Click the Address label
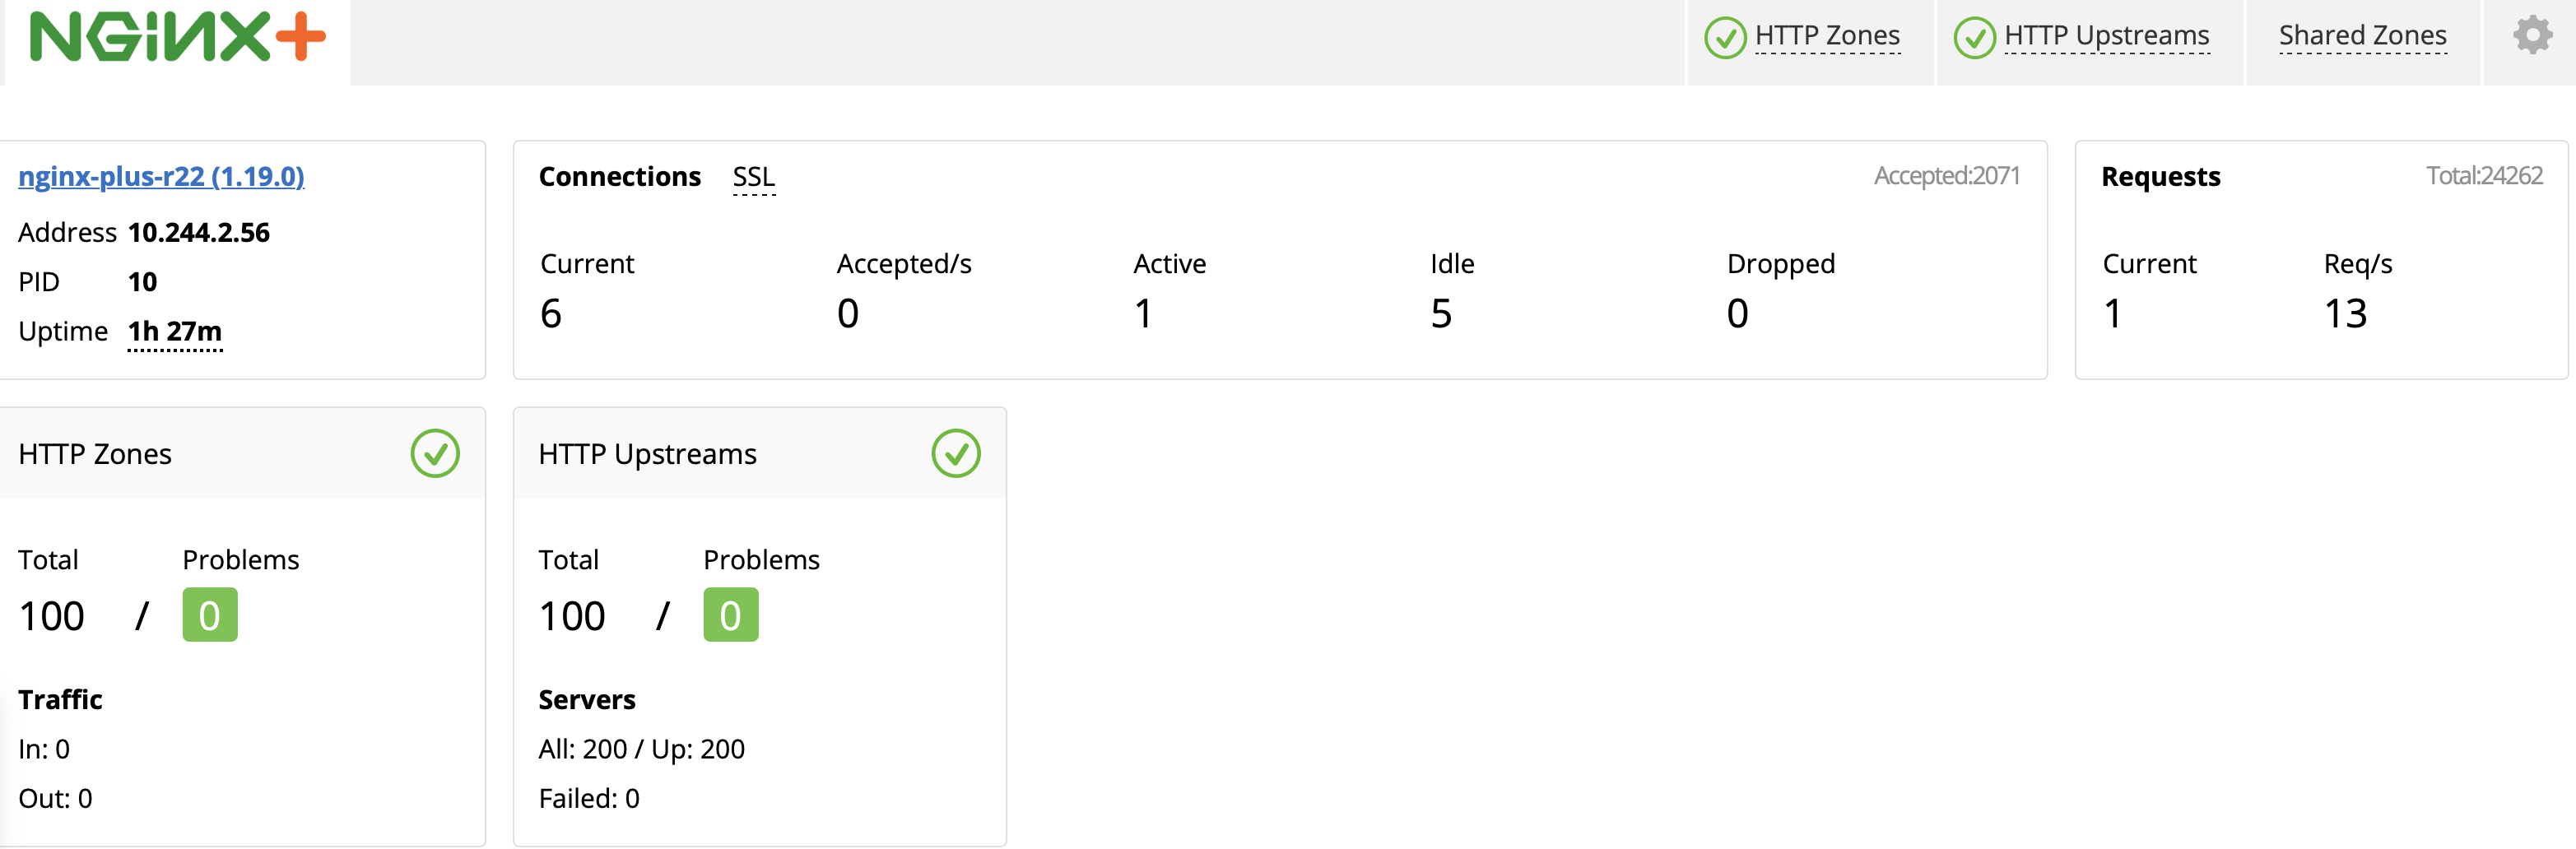Viewport: 2576px width, 849px height. point(67,232)
